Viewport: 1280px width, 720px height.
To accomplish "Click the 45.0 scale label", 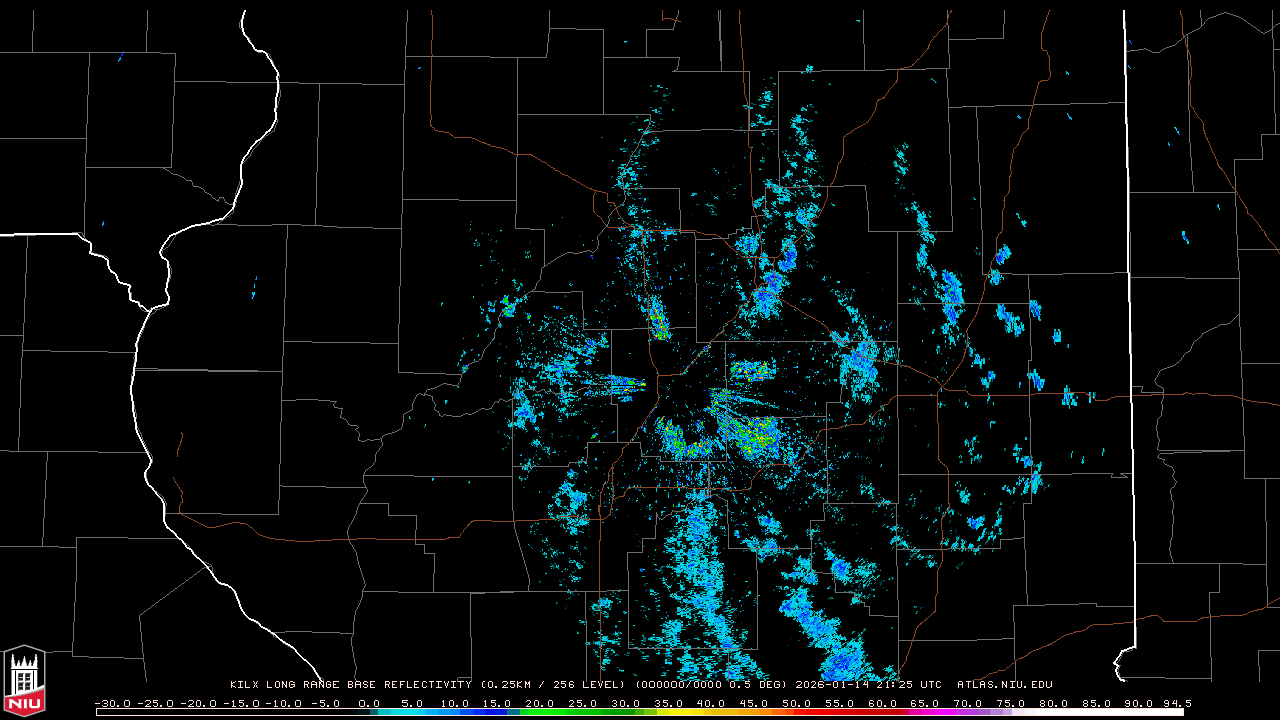I will click(x=756, y=703).
